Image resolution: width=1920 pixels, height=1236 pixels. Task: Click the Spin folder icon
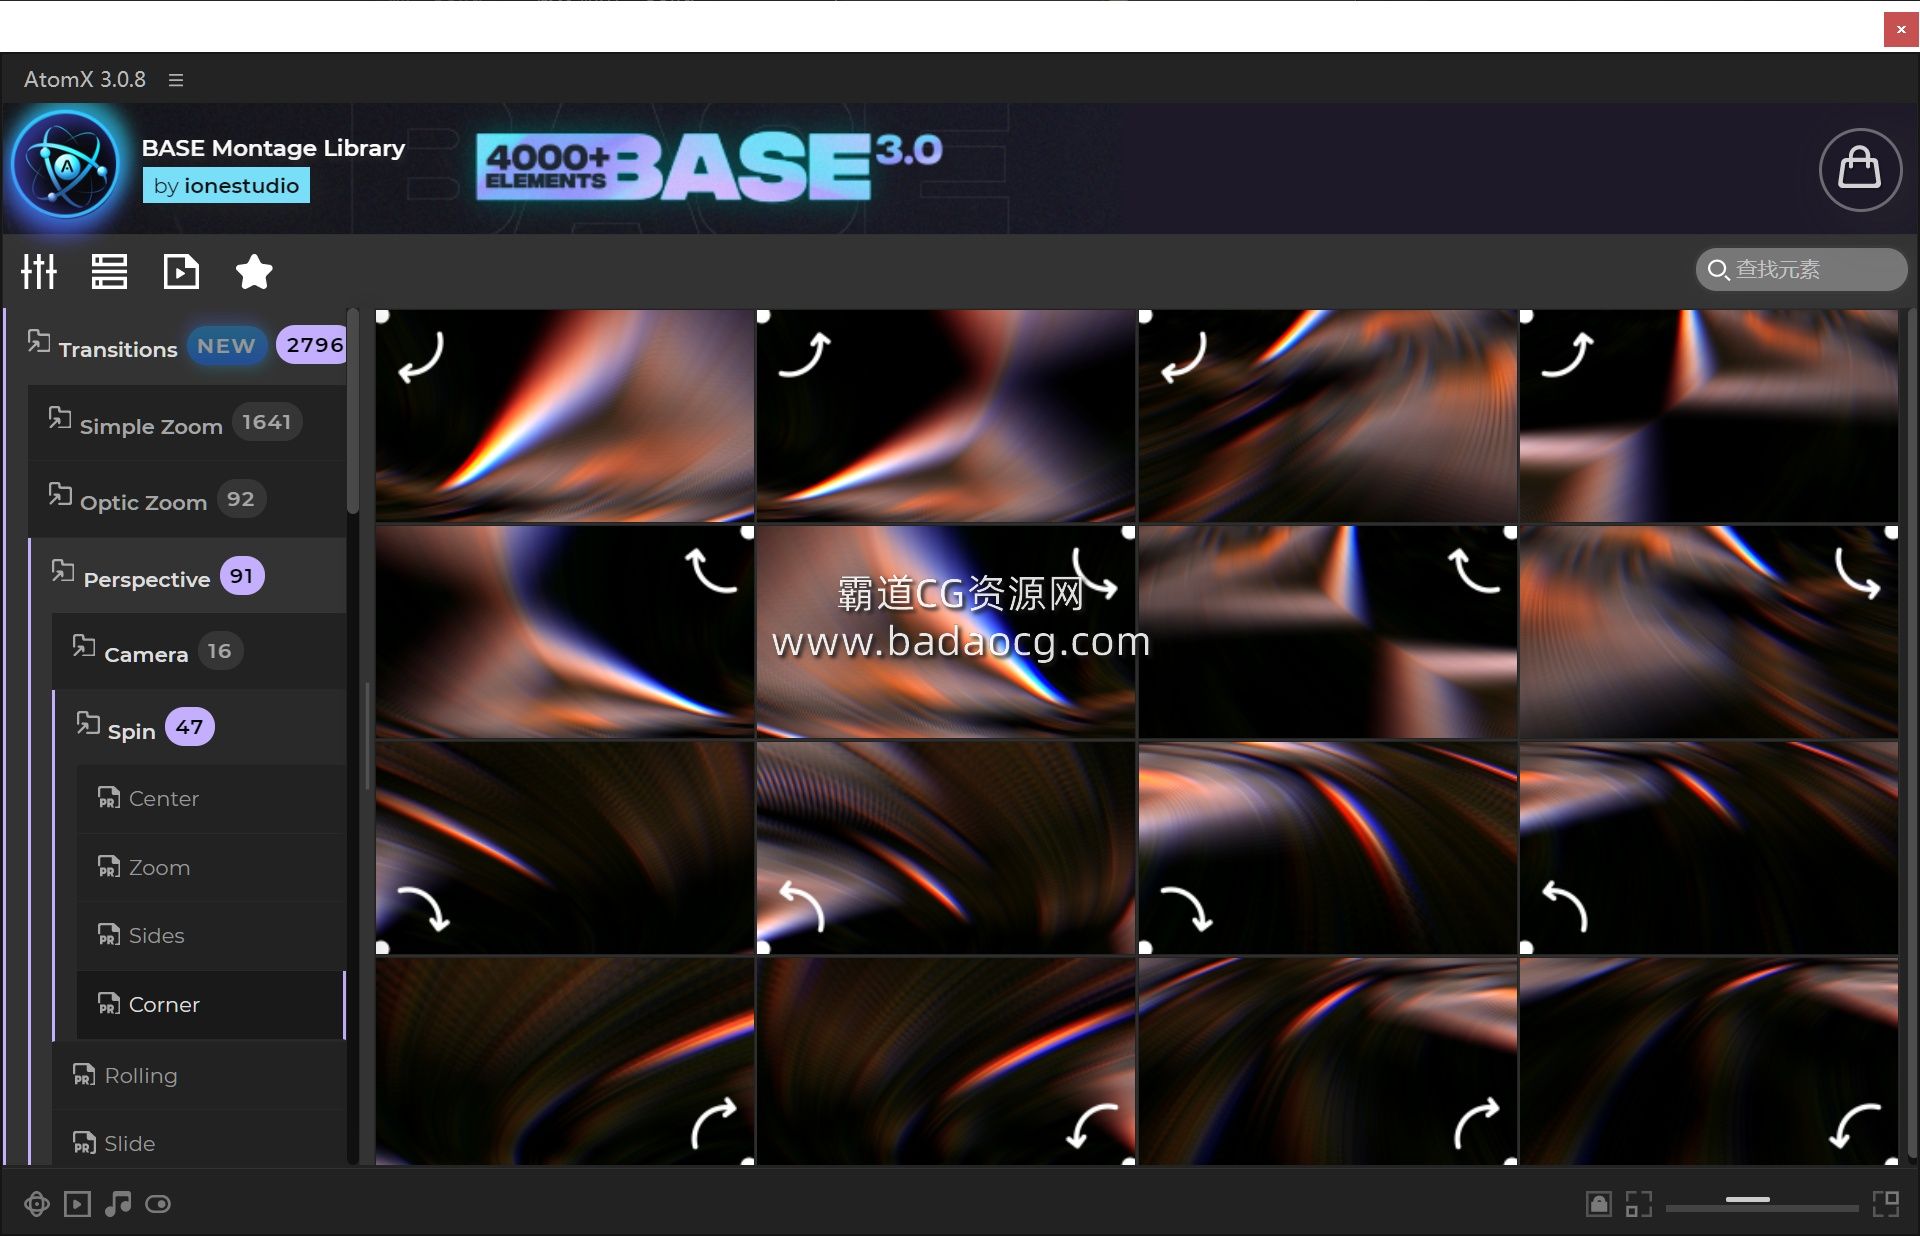(x=88, y=723)
